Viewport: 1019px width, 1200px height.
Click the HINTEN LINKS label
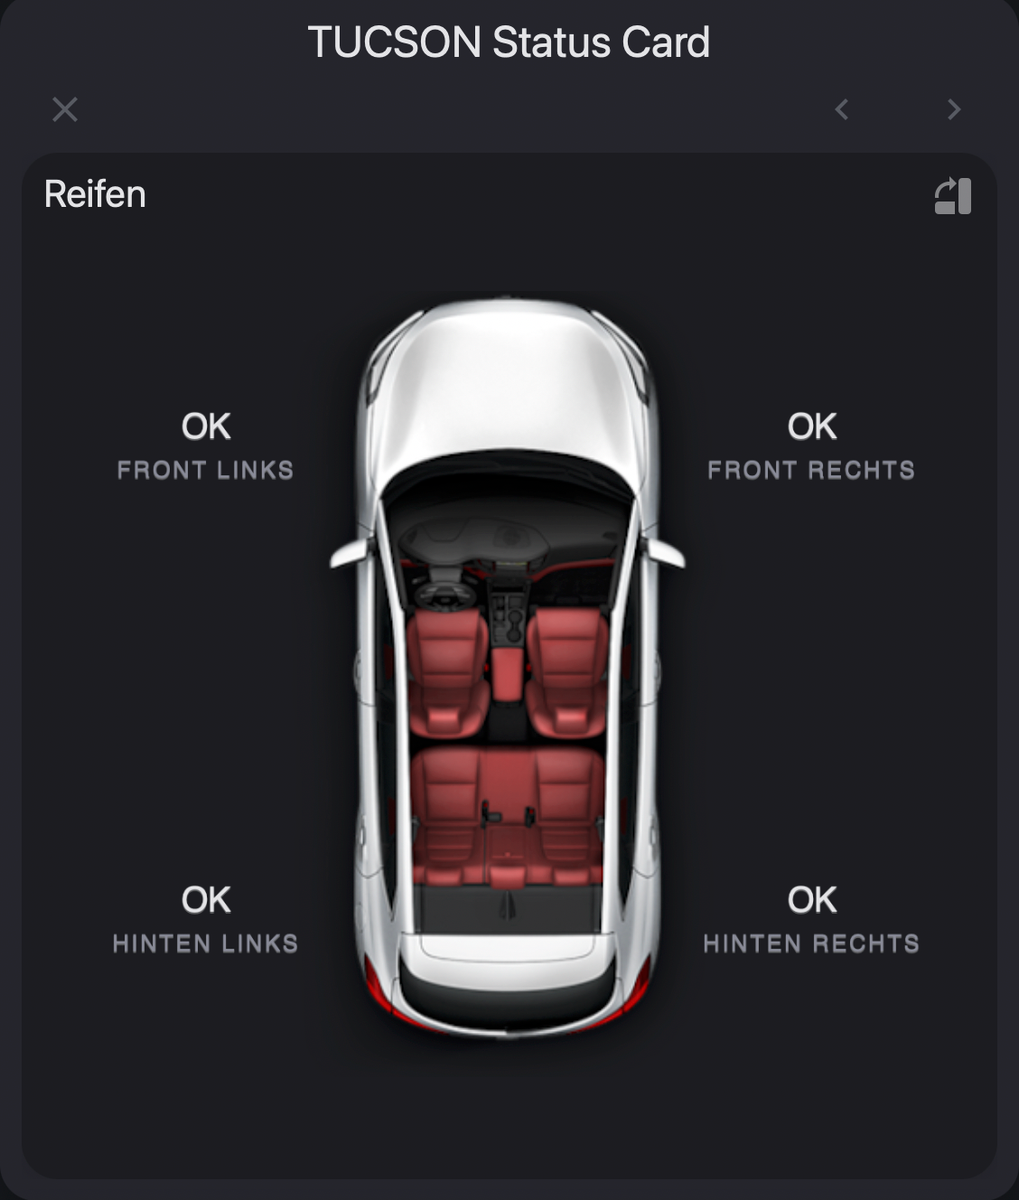point(206,943)
